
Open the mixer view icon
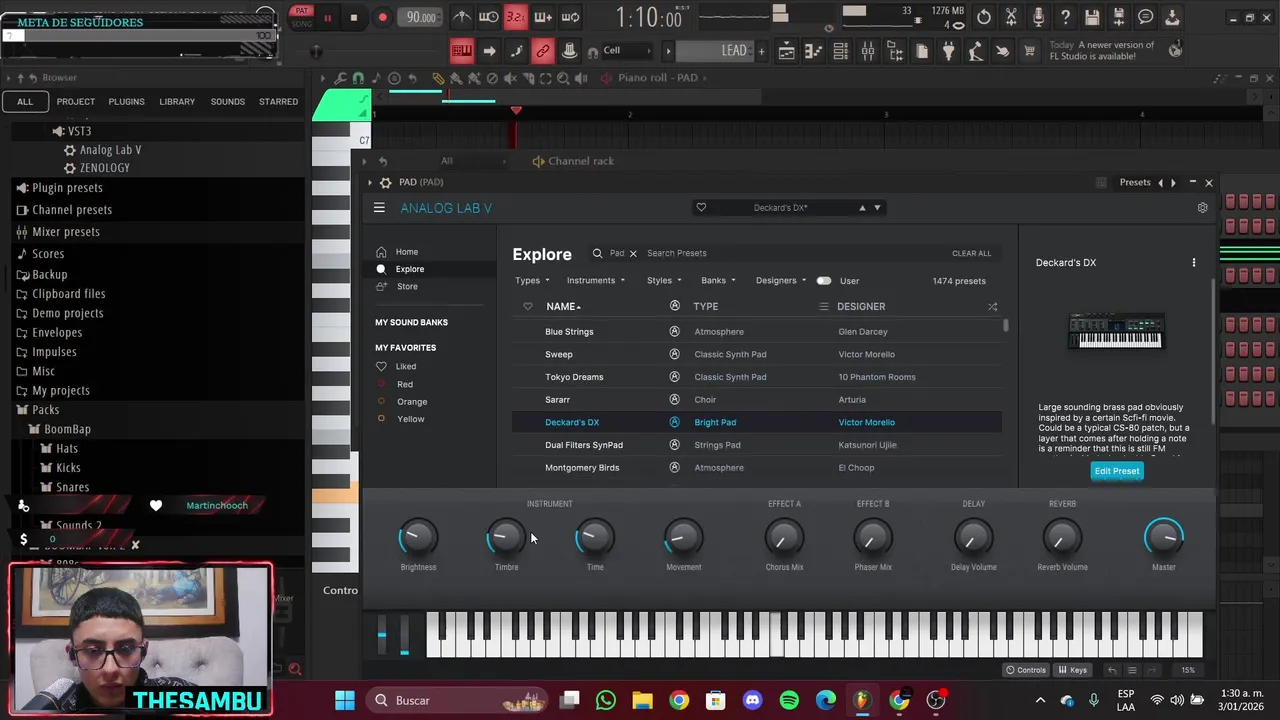coord(867,51)
